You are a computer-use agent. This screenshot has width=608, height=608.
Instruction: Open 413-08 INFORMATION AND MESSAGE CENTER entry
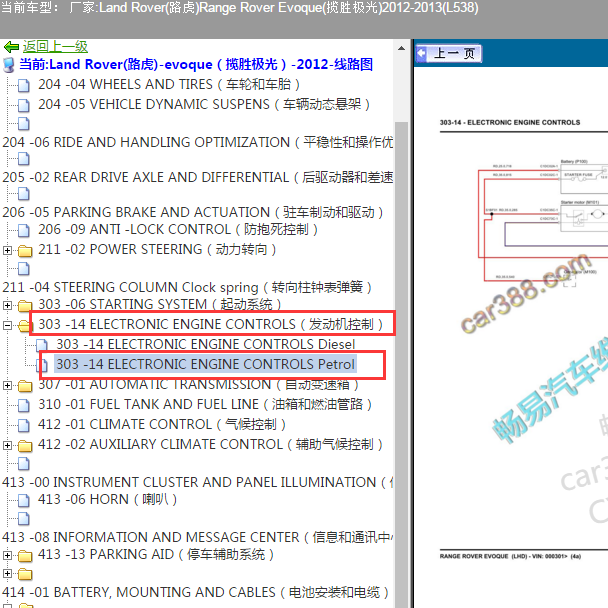coord(197,537)
